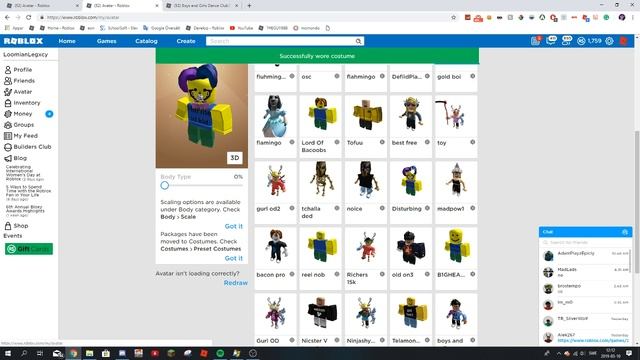The width and height of the screenshot is (640, 360).
Task: Wear the Richers 15k costume
Action: click(365, 249)
